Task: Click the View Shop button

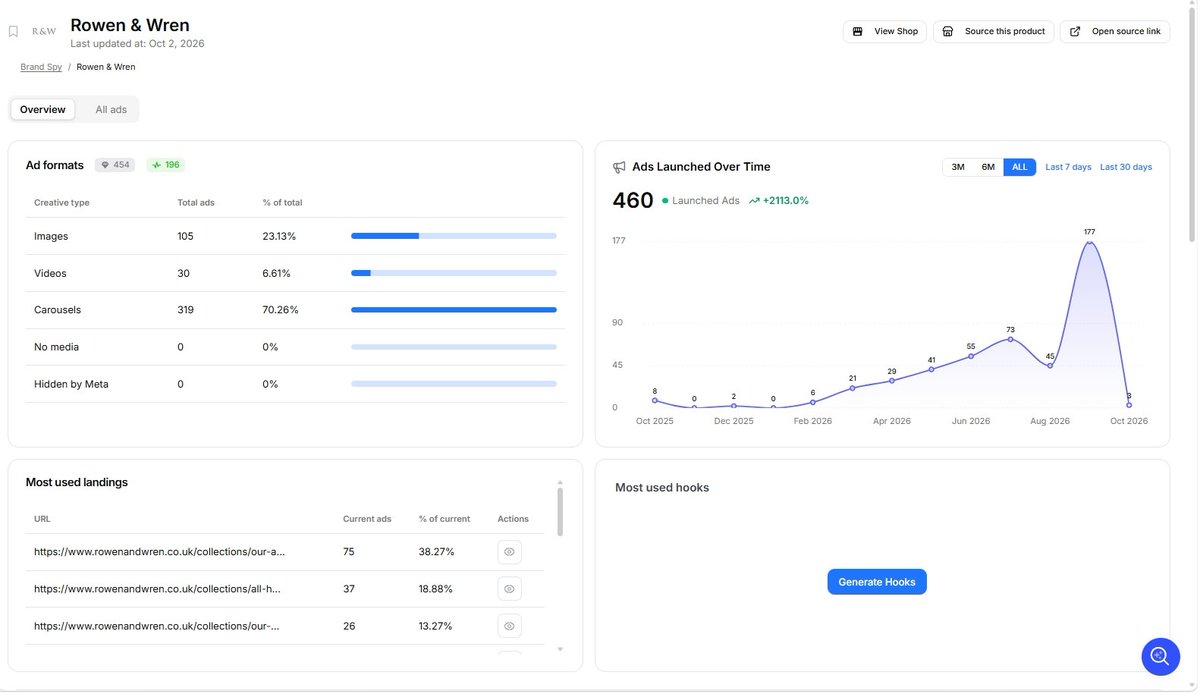Action: click(x=885, y=32)
